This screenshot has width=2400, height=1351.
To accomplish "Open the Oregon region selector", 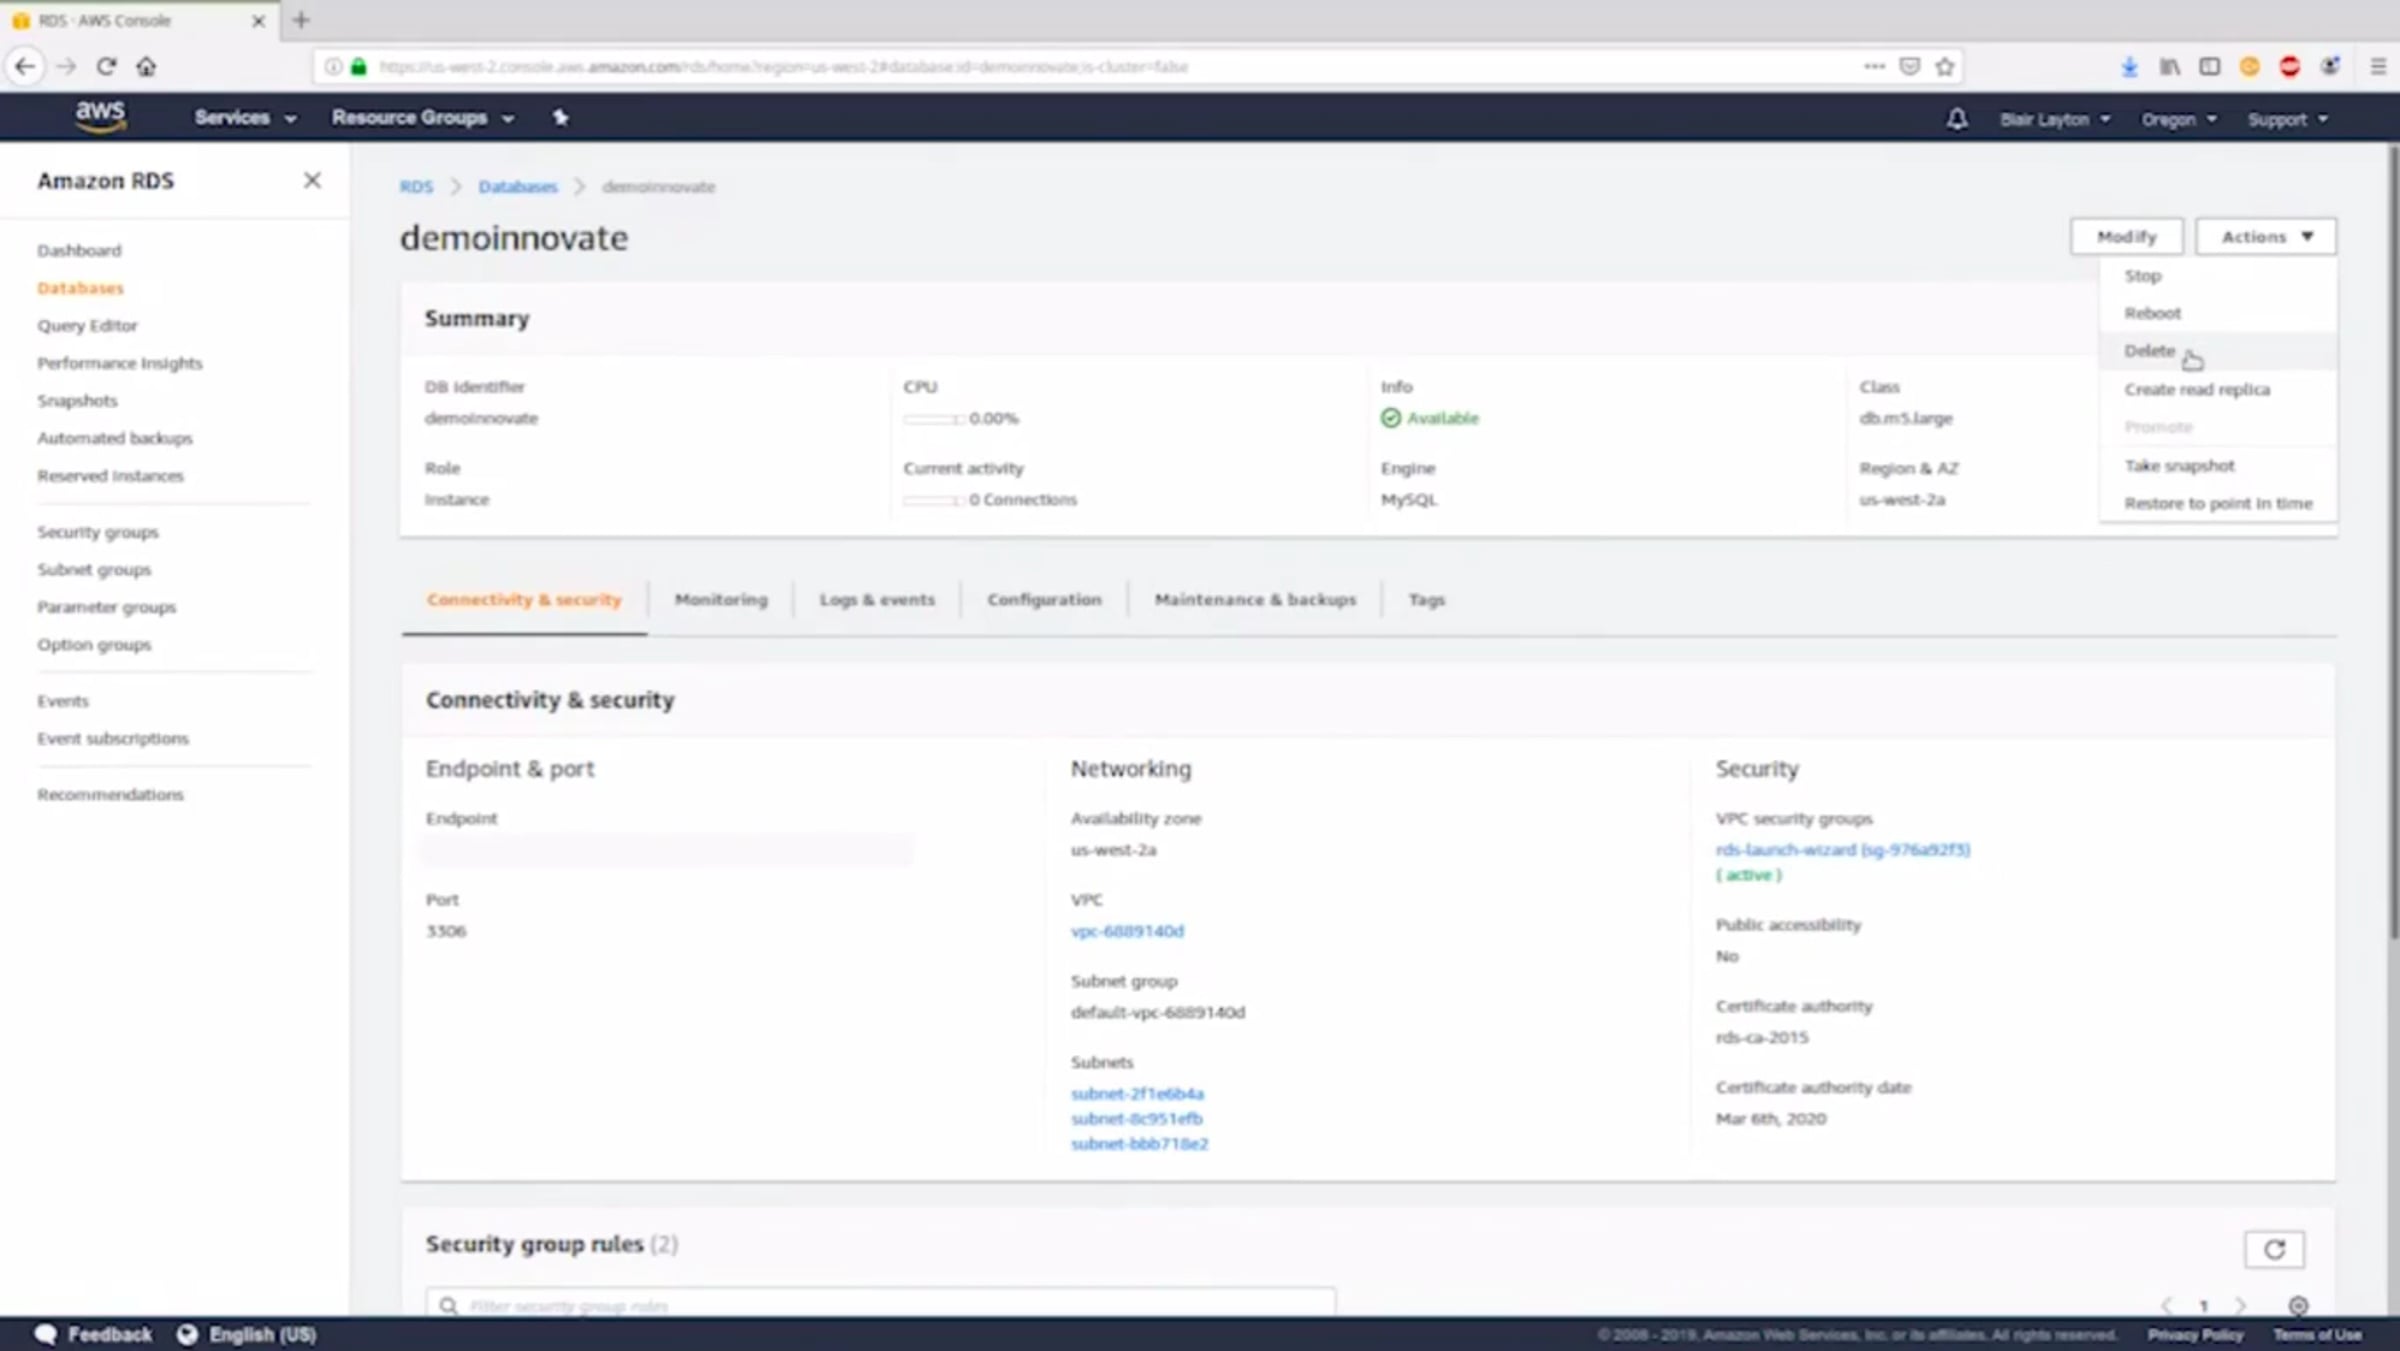I will coord(2179,119).
